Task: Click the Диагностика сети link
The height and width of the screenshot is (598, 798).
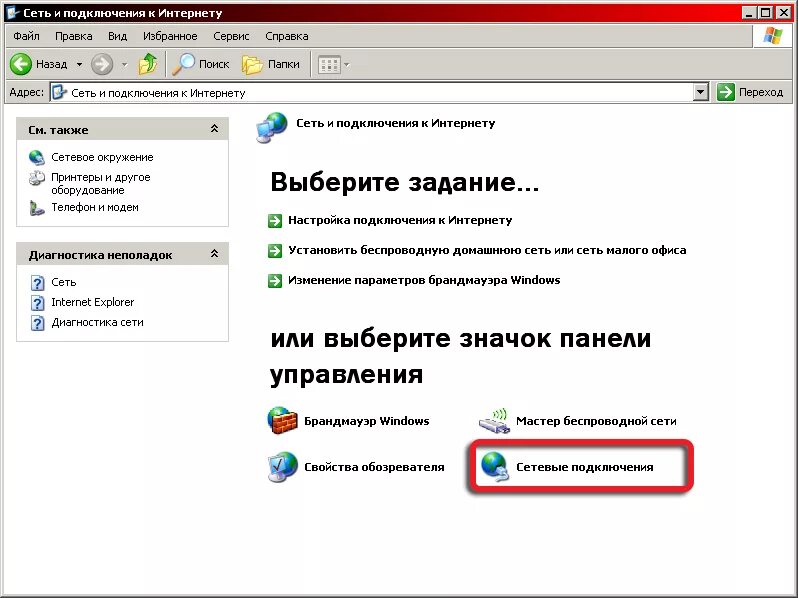Action: coord(97,322)
